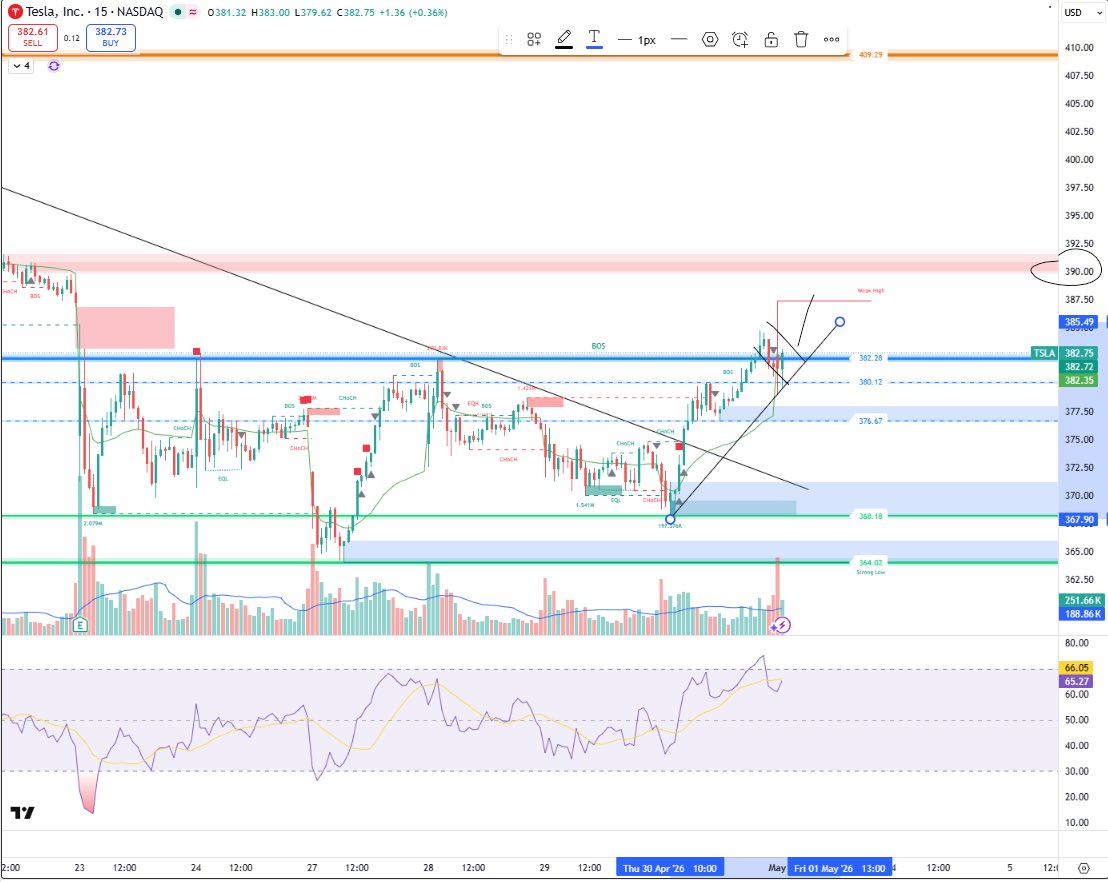Delete the drawing with the trash icon

click(801, 40)
